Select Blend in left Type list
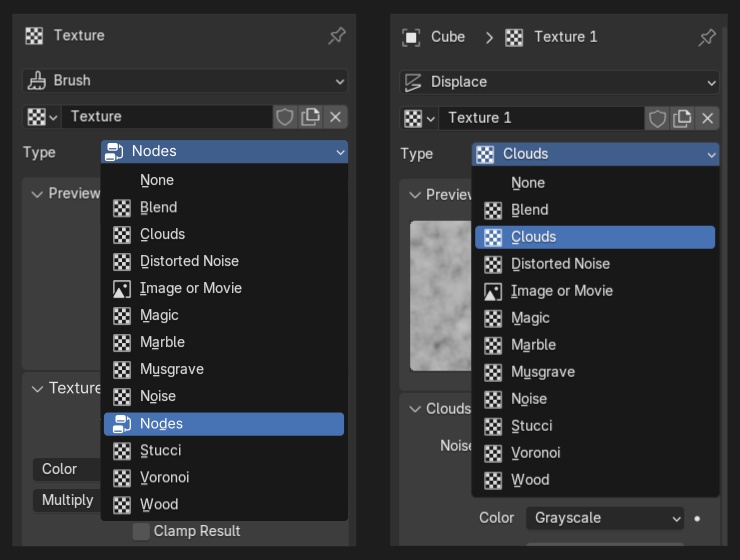 pos(224,208)
